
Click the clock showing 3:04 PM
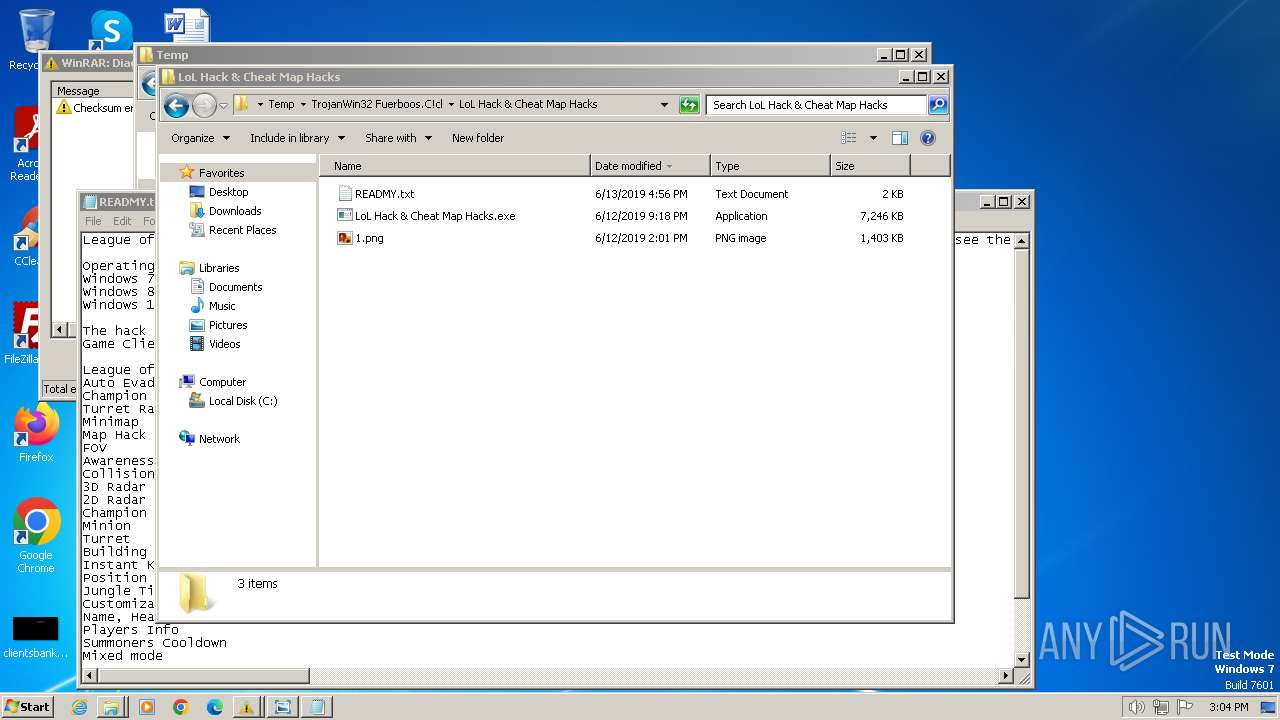pos(1228,707)
